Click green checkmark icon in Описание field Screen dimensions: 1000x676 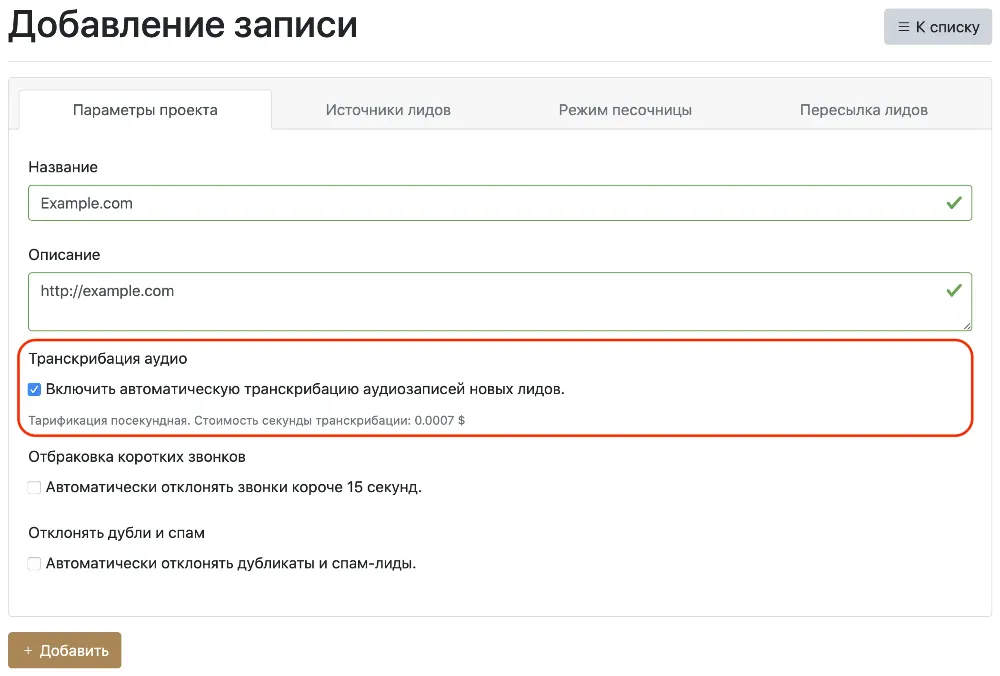tap(954, 291)
